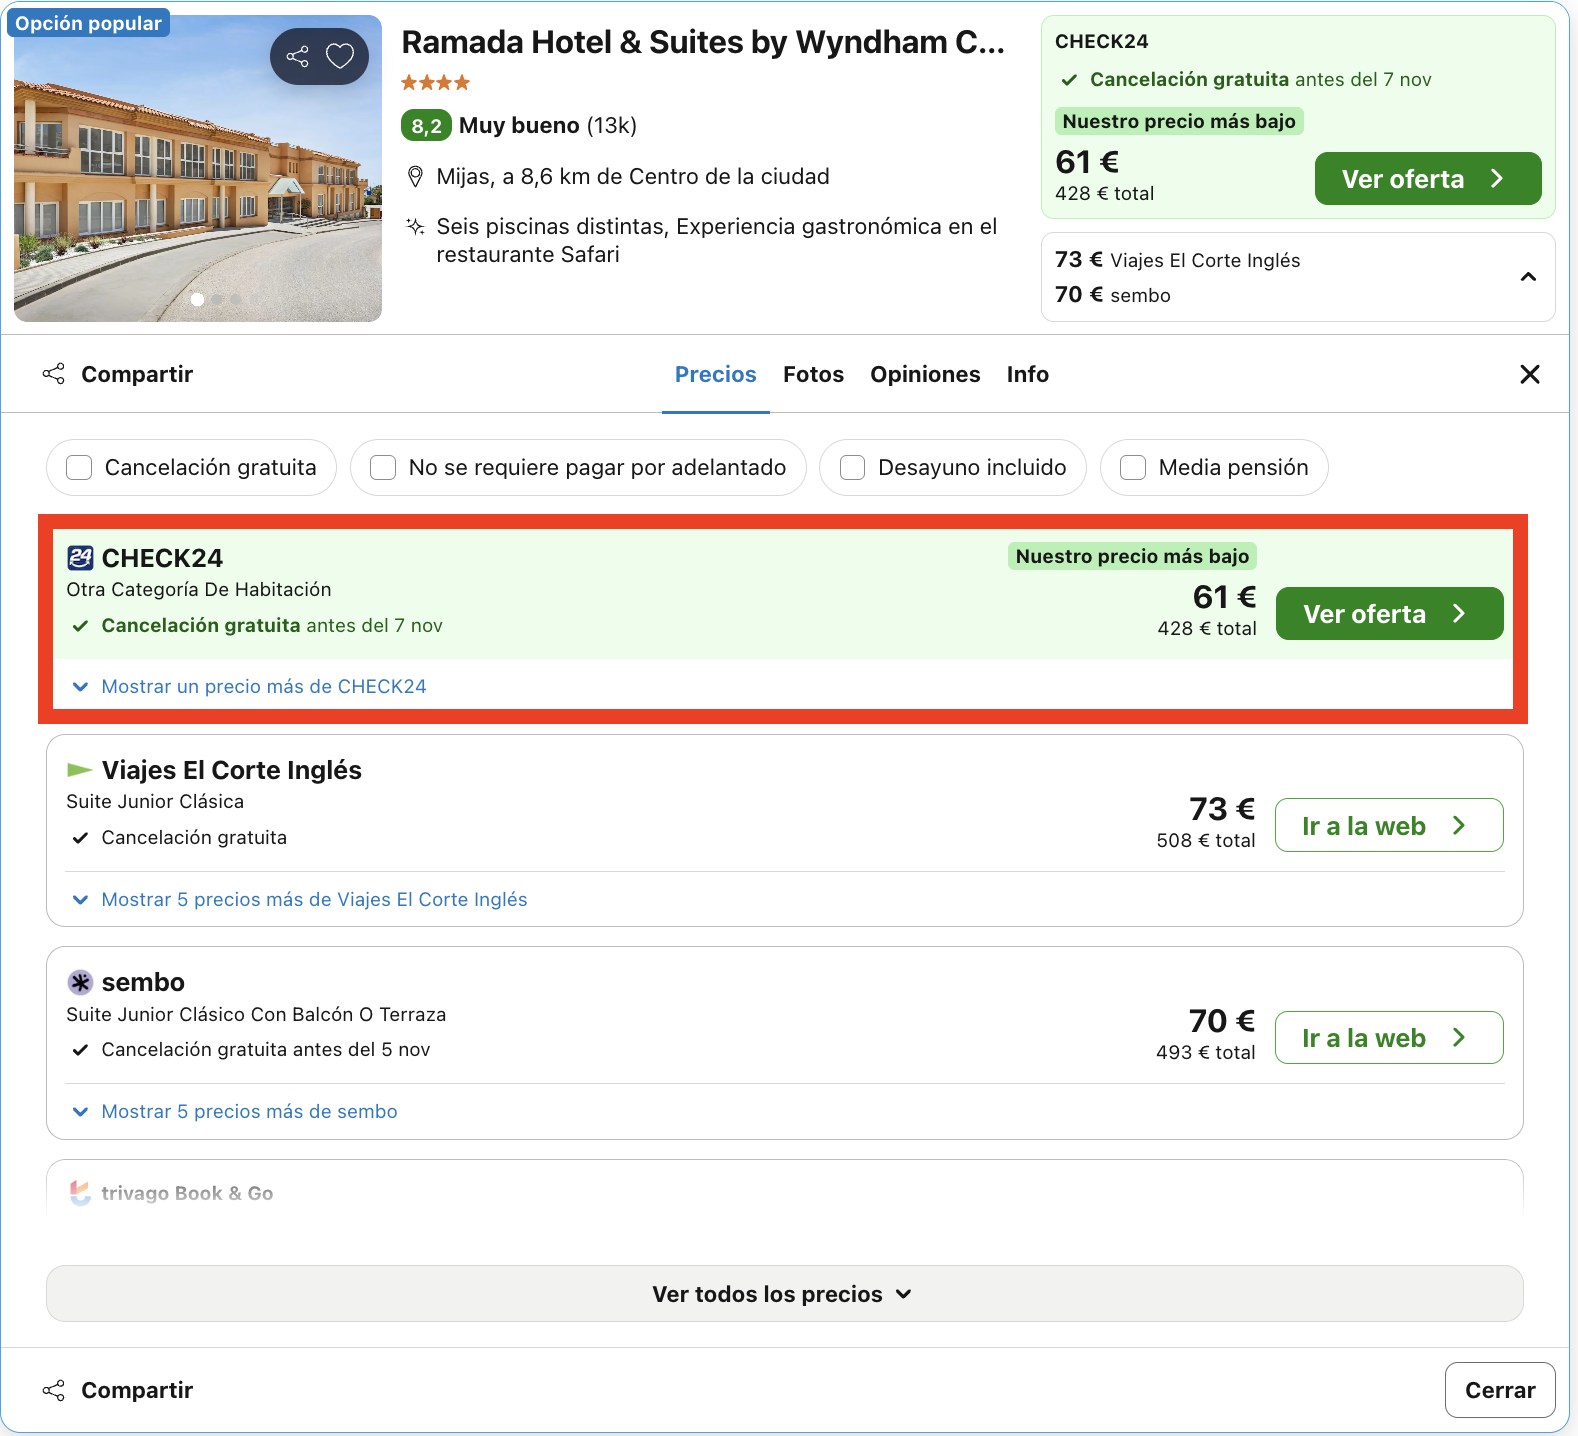Enable the Cancelación gratuita filter checkbox

(x=79, y=467)
